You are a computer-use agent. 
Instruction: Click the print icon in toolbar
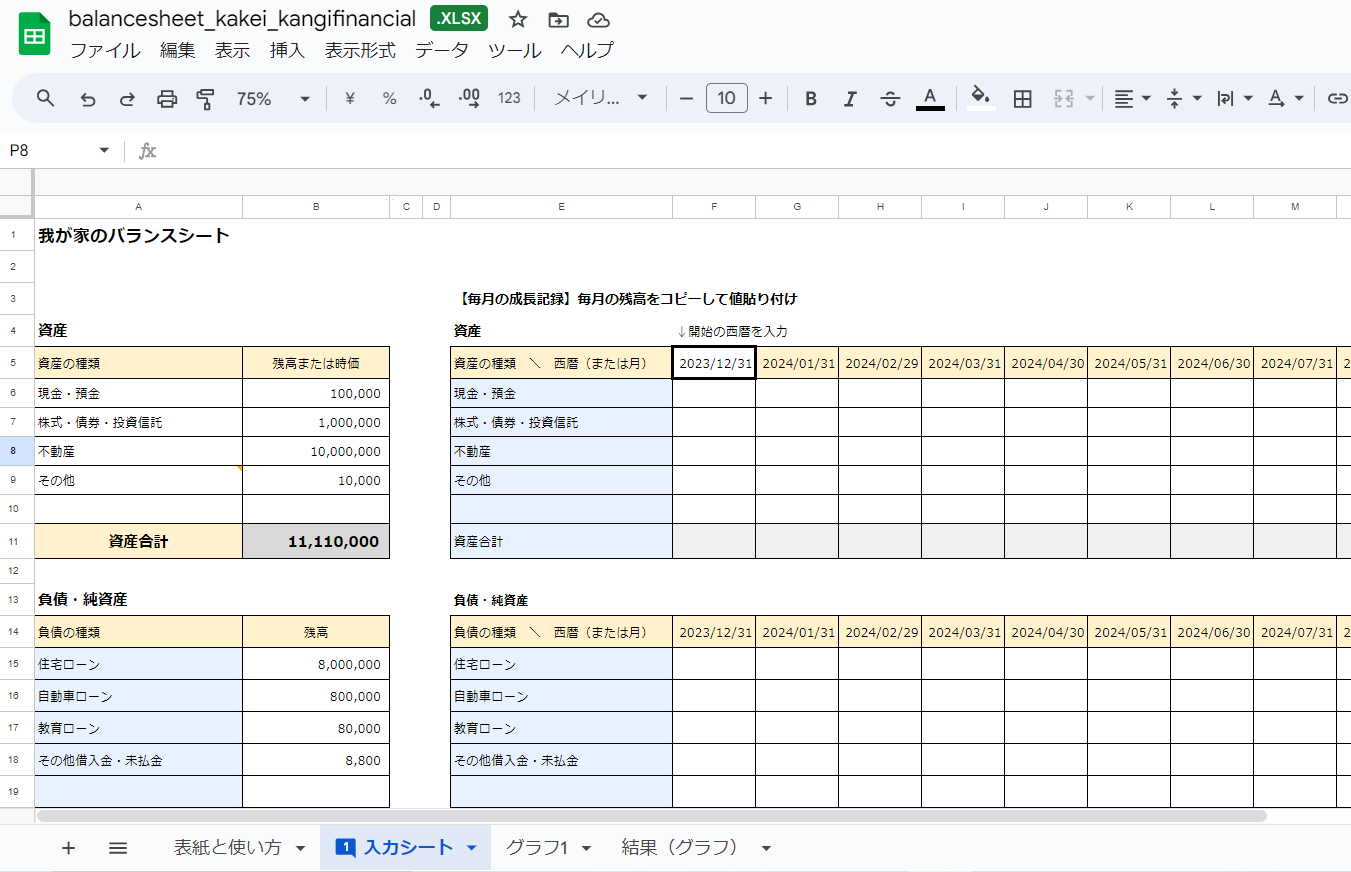[x=167, y=98]
